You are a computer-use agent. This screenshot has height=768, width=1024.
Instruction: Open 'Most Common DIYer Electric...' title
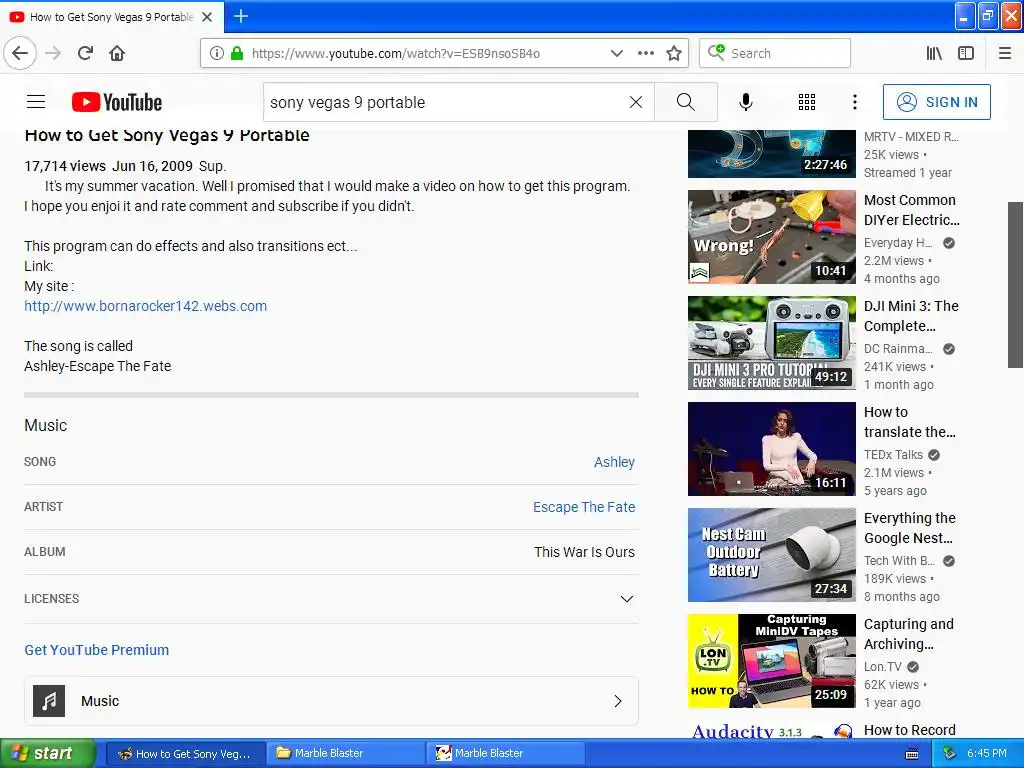tap(912, 210)
